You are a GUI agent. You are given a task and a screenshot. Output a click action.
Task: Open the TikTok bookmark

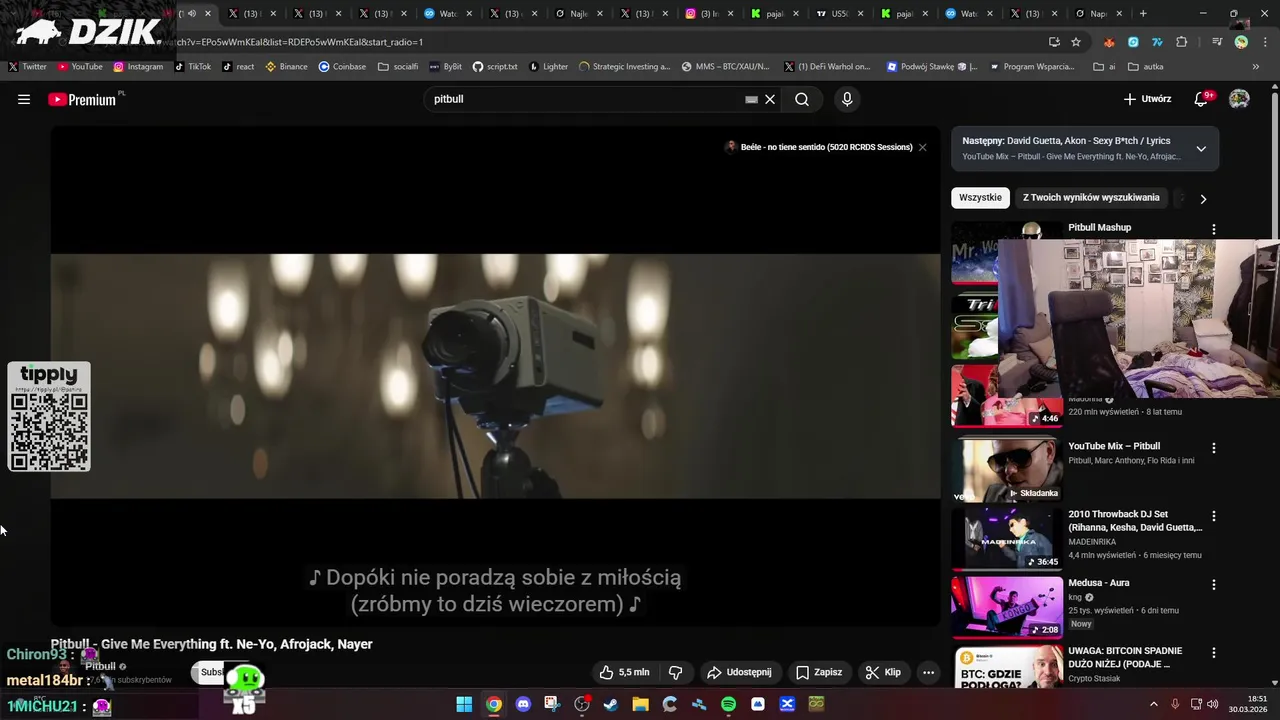click(x=193, y=66)
